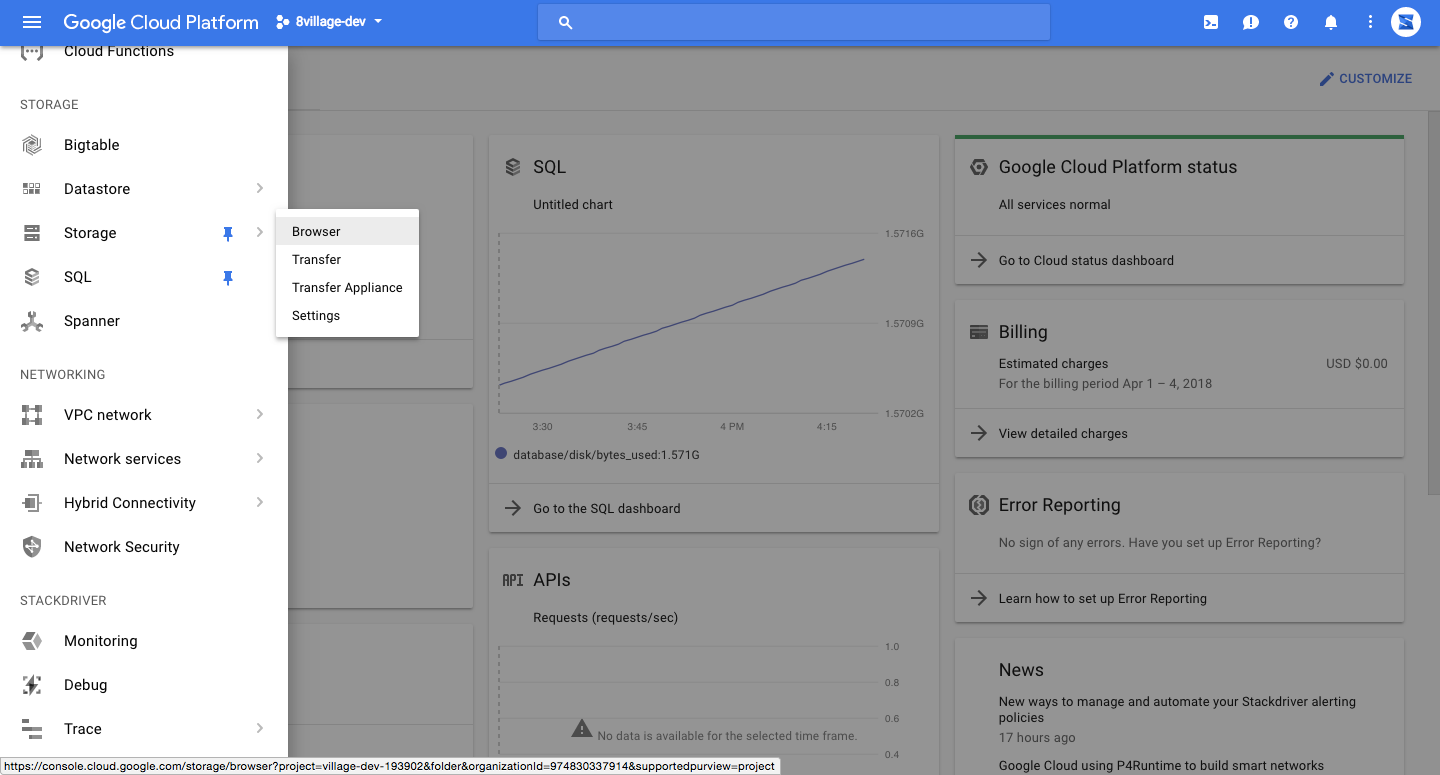Activate Cloud Shell icon in header
This screenshot has height=775, width=1440.
(1211, 22)
